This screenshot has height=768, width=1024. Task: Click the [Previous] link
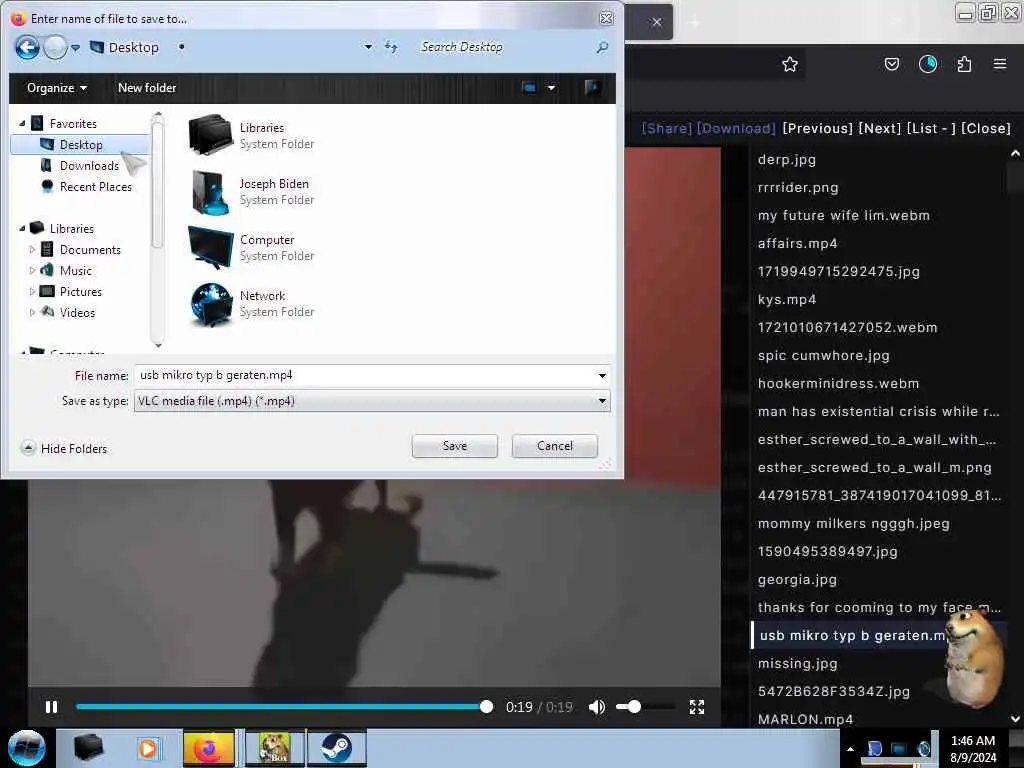[x=817, y=128]
